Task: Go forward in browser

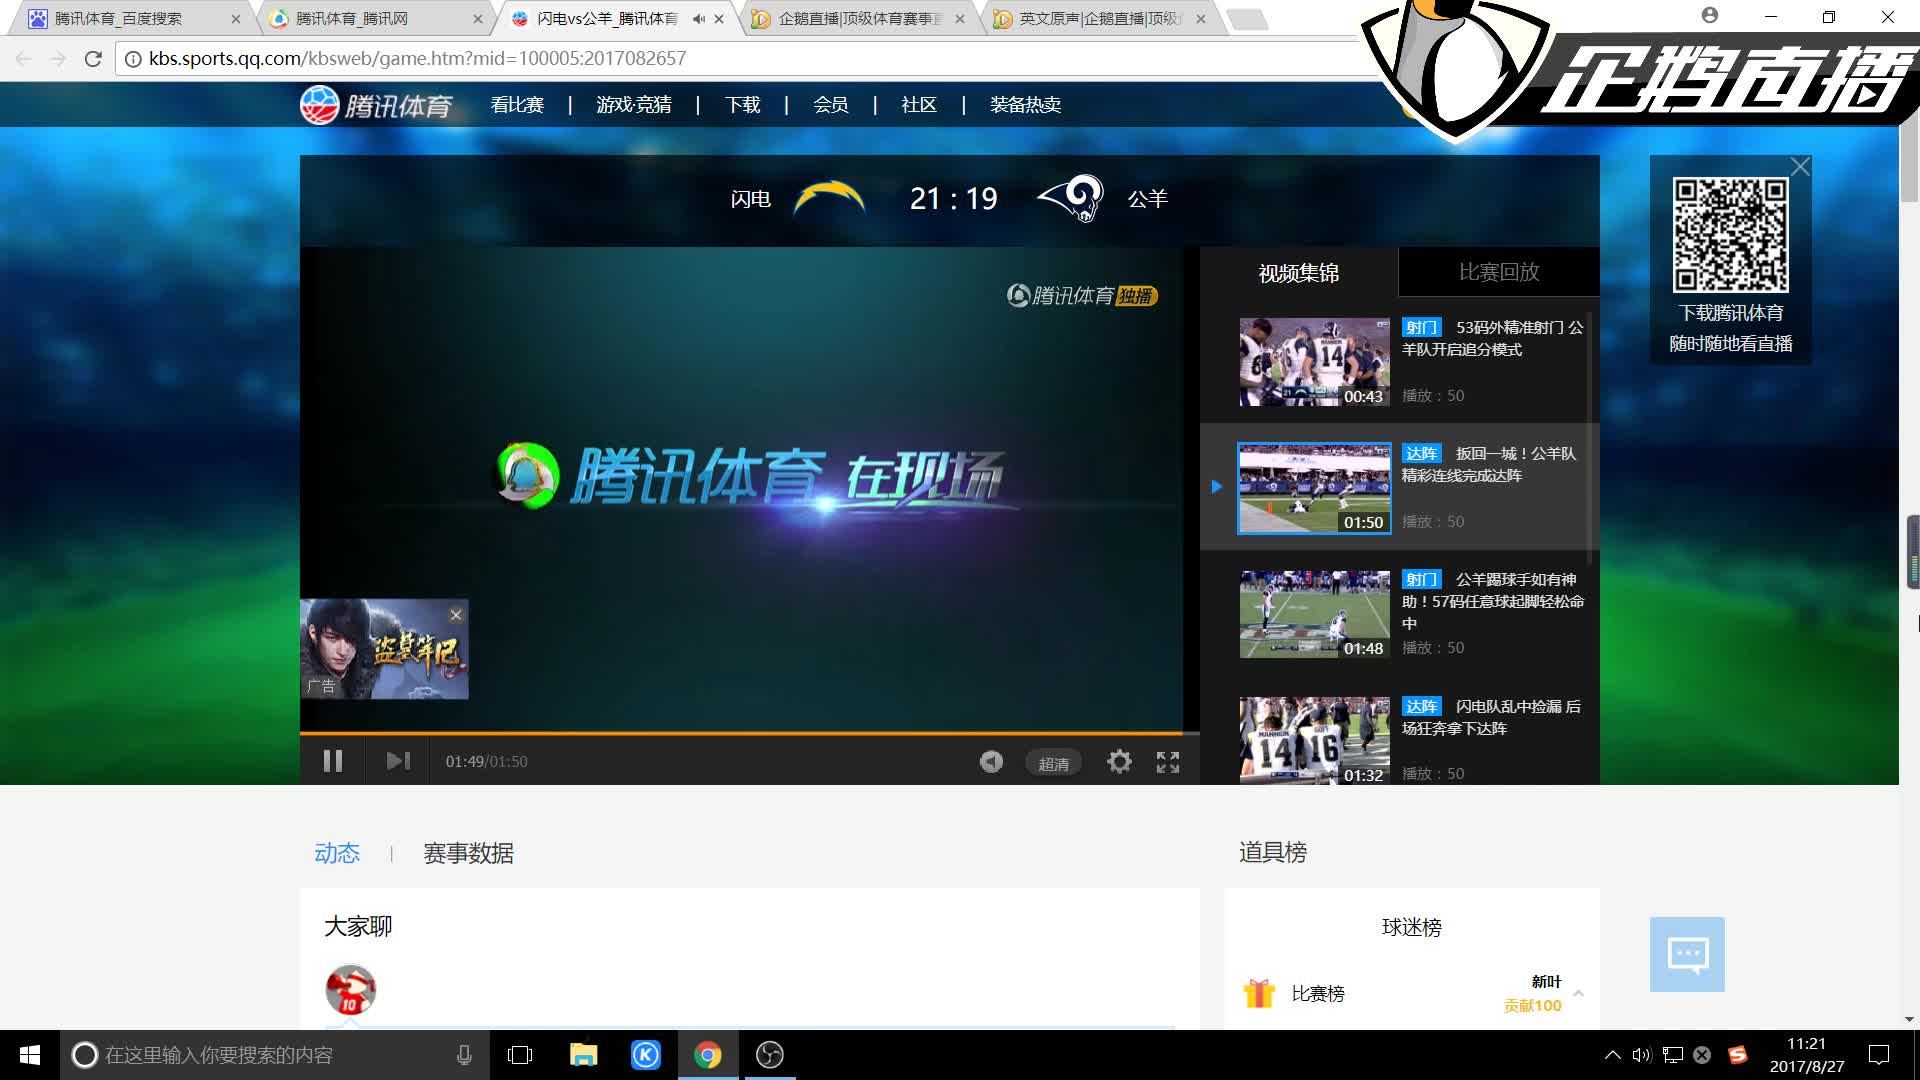Action: pos(58,59)
